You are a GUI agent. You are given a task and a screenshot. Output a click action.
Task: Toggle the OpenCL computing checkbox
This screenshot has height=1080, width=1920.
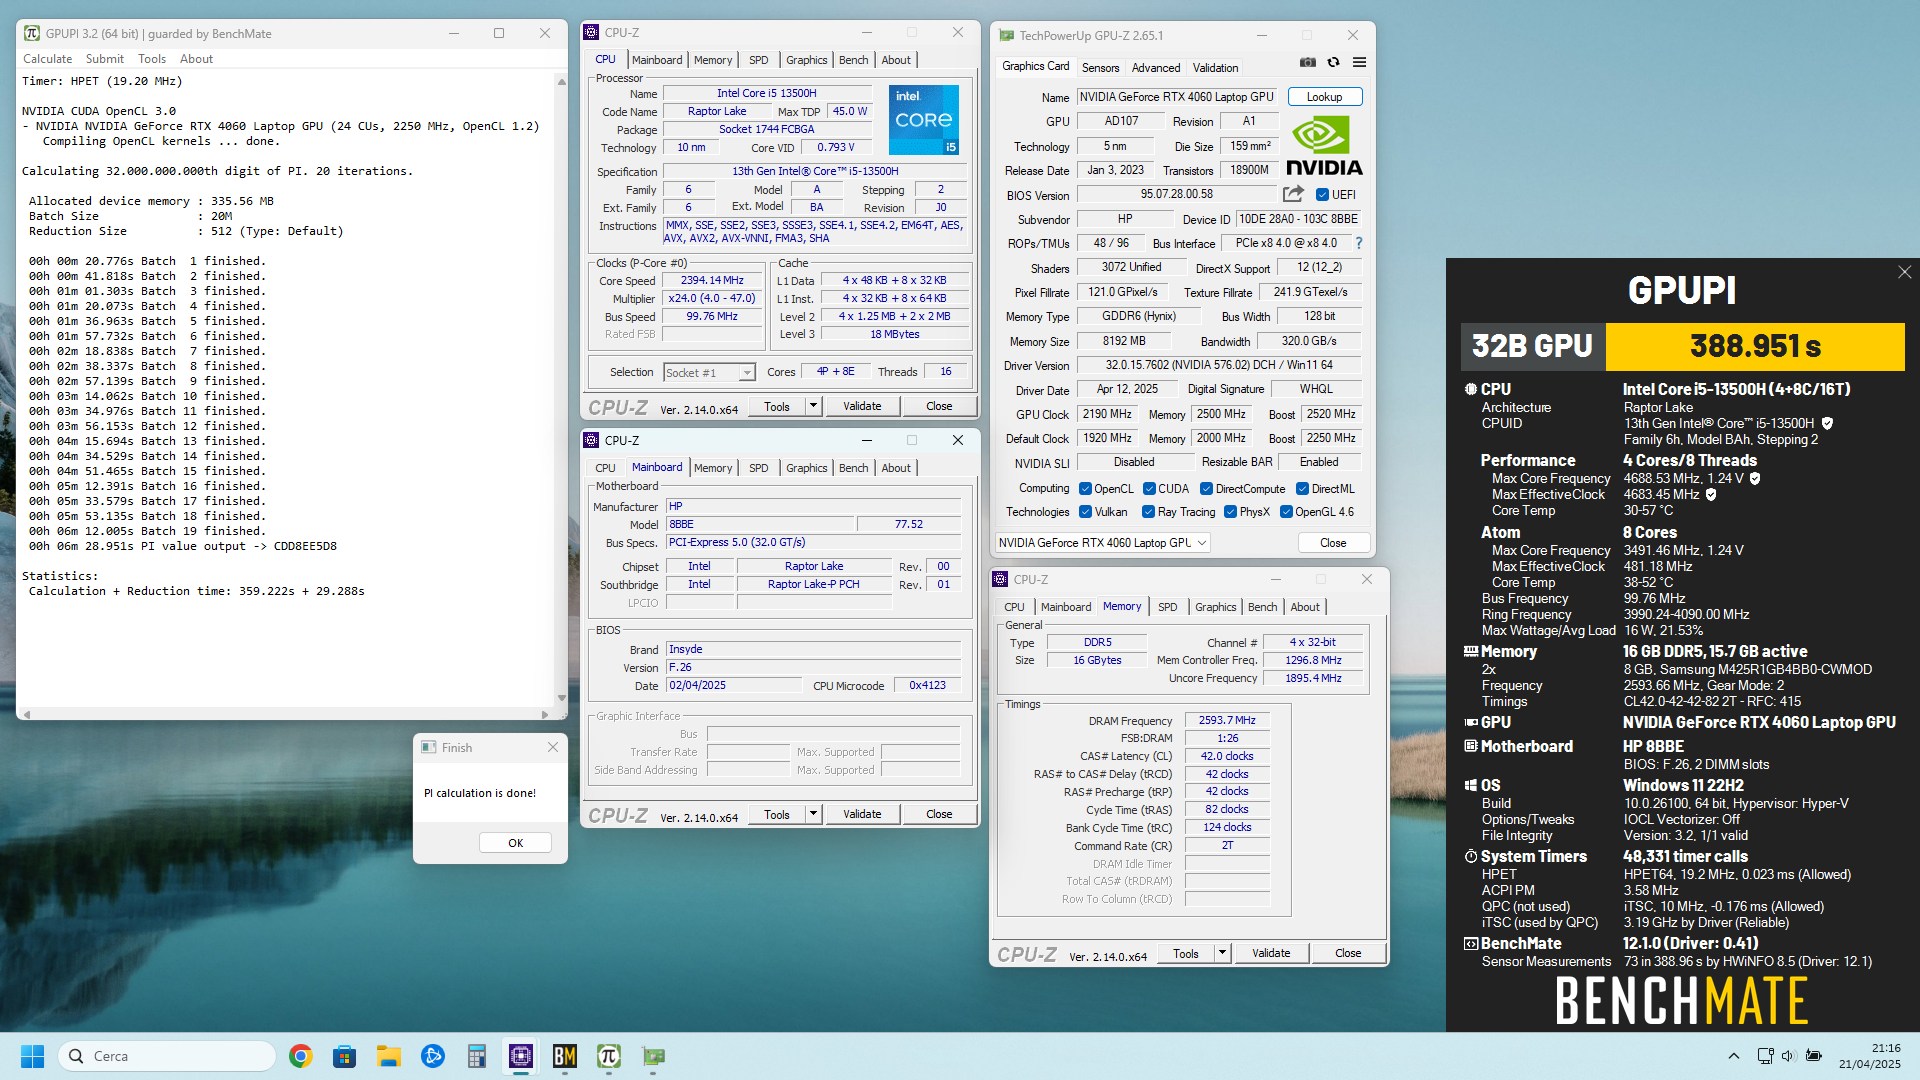click(x=1085, y=489)
